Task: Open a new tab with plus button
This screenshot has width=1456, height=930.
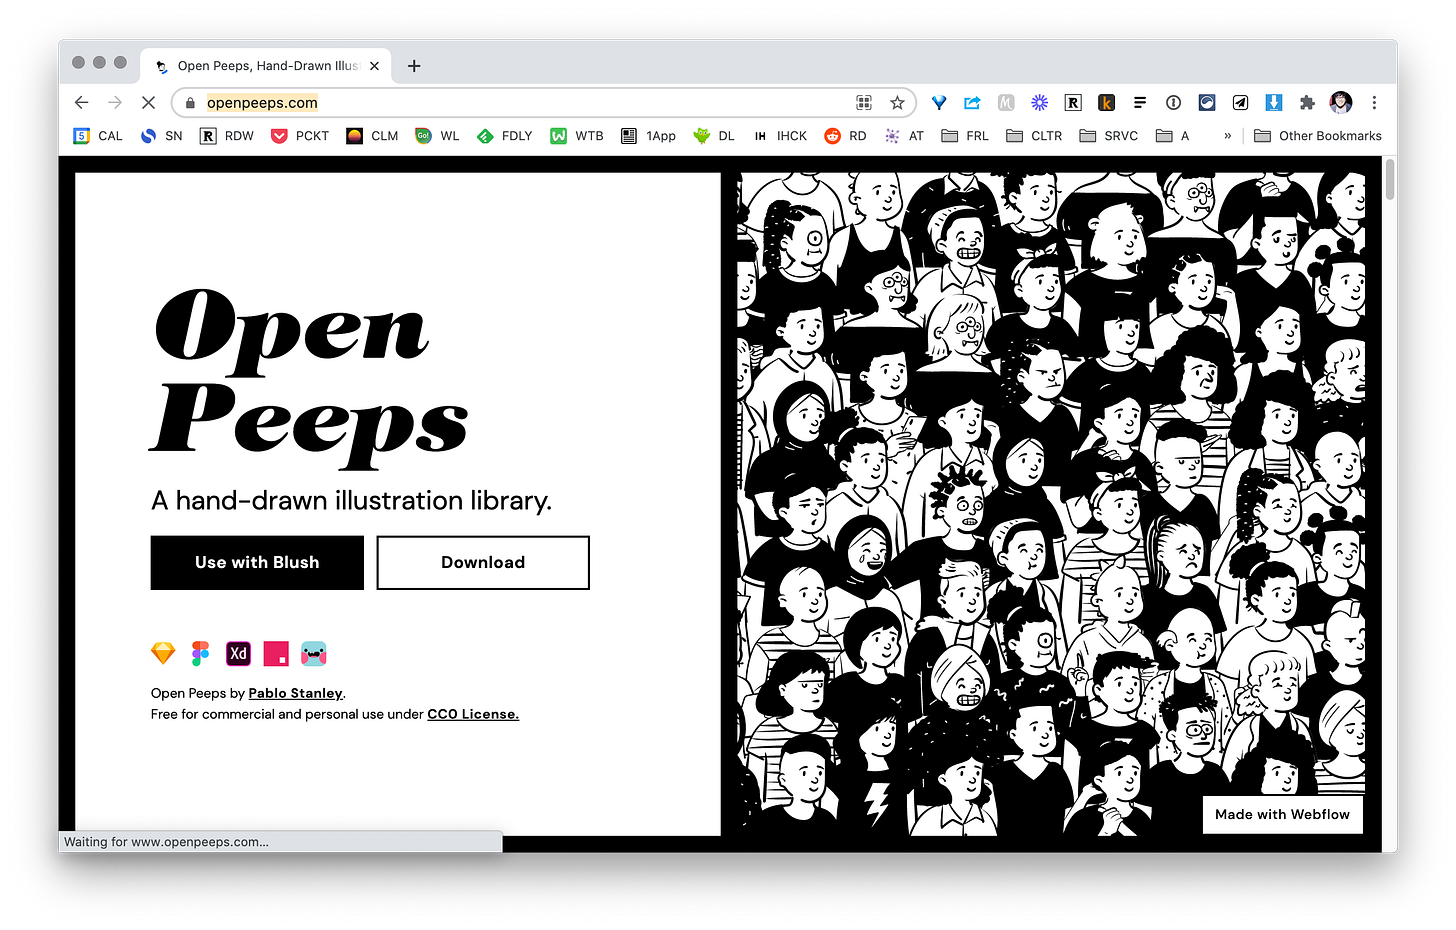Action: click(x=414, y=66)
